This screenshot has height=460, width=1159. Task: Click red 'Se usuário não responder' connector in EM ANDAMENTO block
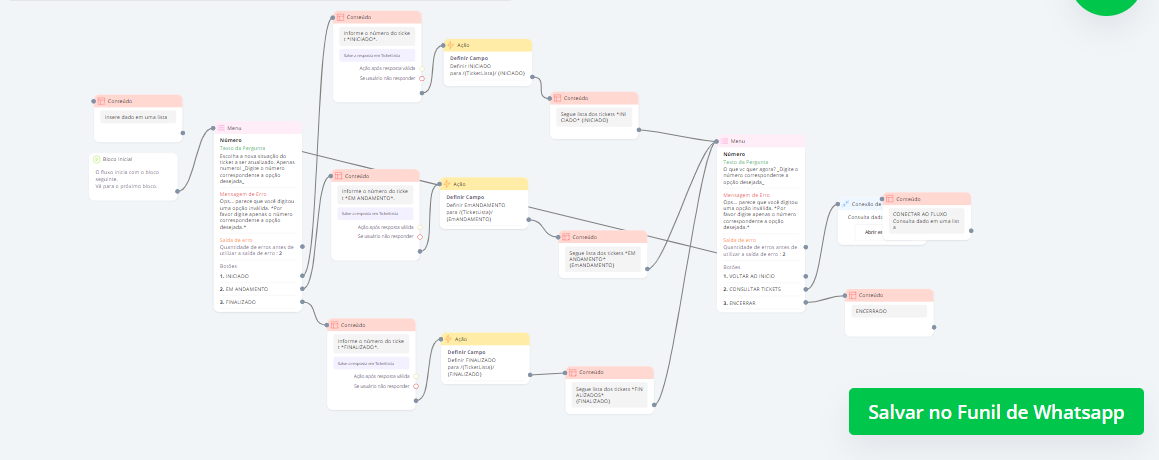point(422,237)
